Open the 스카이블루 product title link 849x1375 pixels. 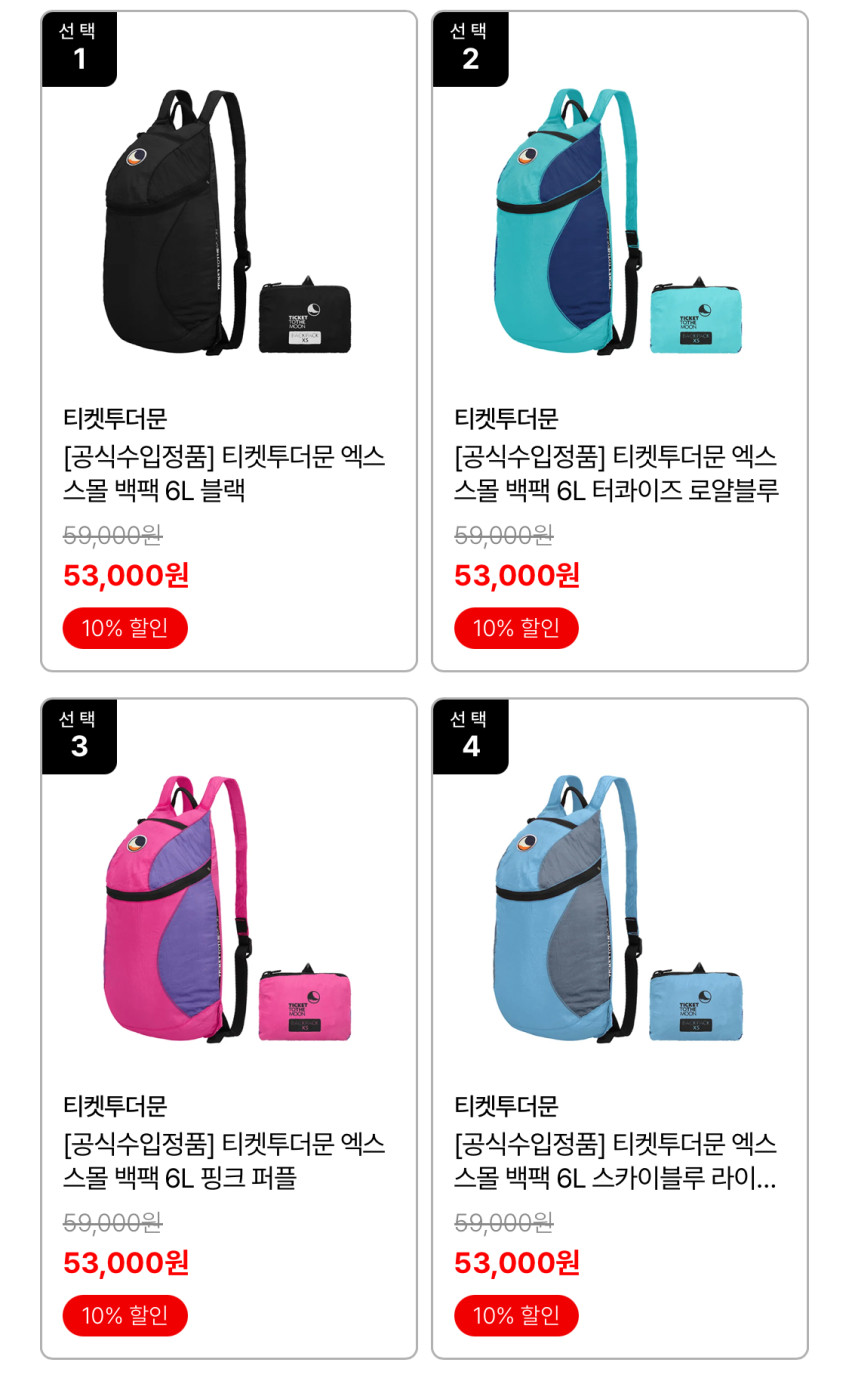[x=616, y=1161]
